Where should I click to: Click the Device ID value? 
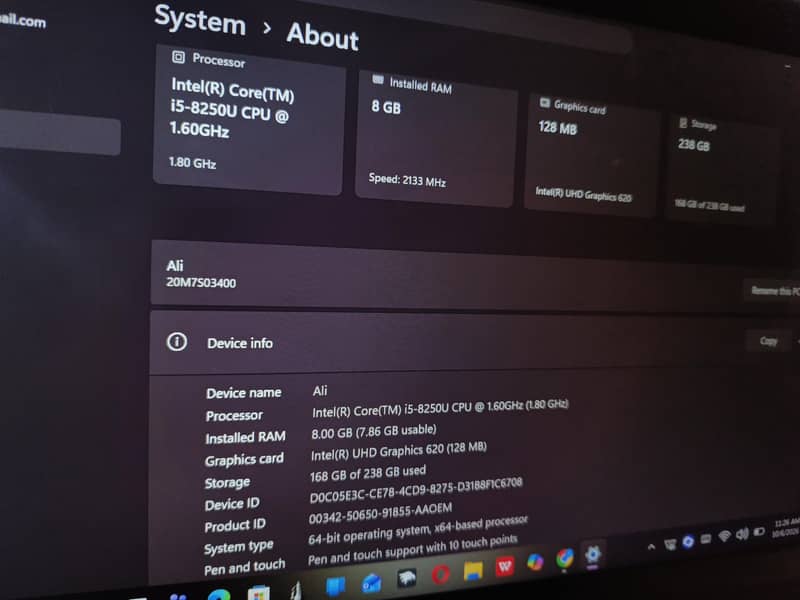pyautogui.click(x=416, y=490)
